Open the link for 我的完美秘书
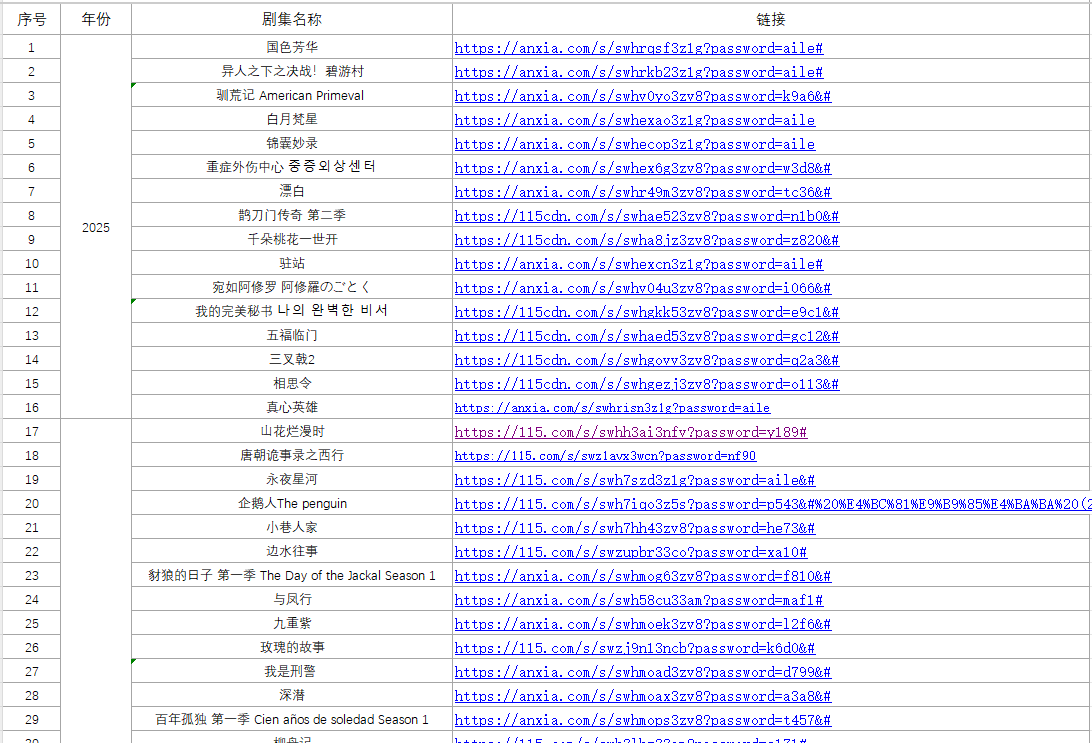 647,312
